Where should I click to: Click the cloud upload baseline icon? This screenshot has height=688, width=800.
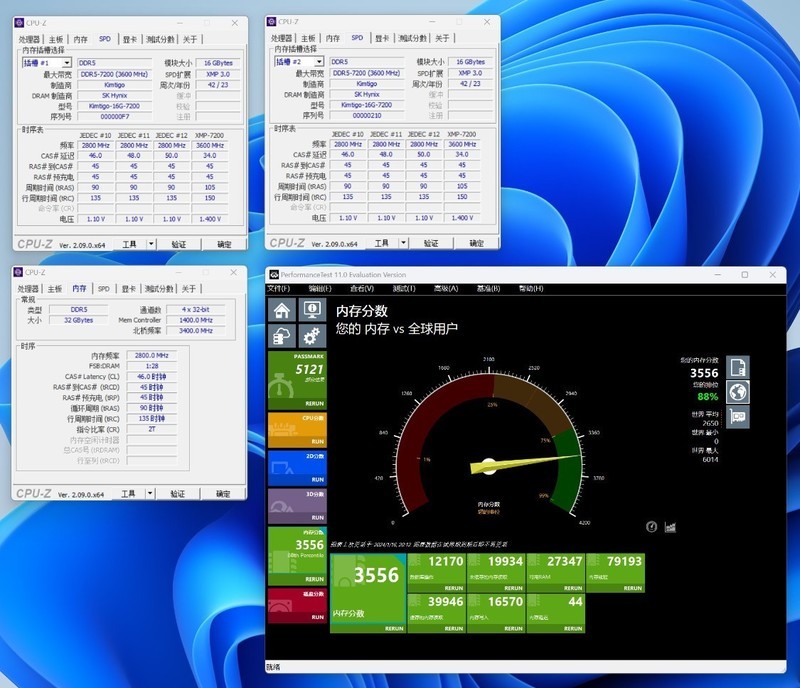tap(282, 334)
